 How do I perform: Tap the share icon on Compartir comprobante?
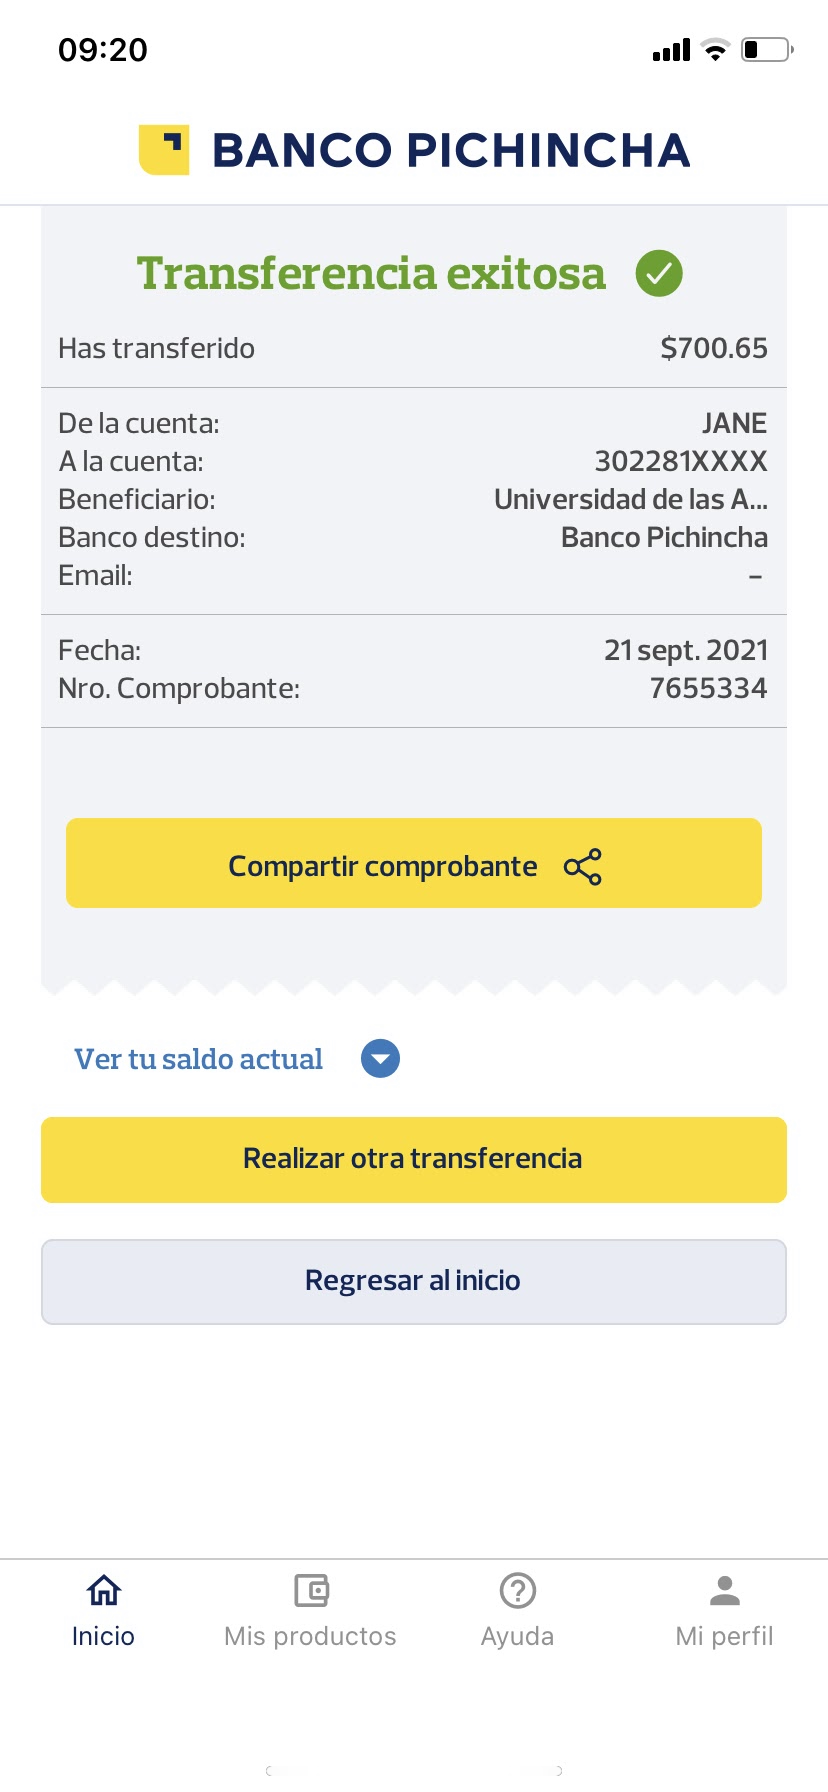(583, 866)
